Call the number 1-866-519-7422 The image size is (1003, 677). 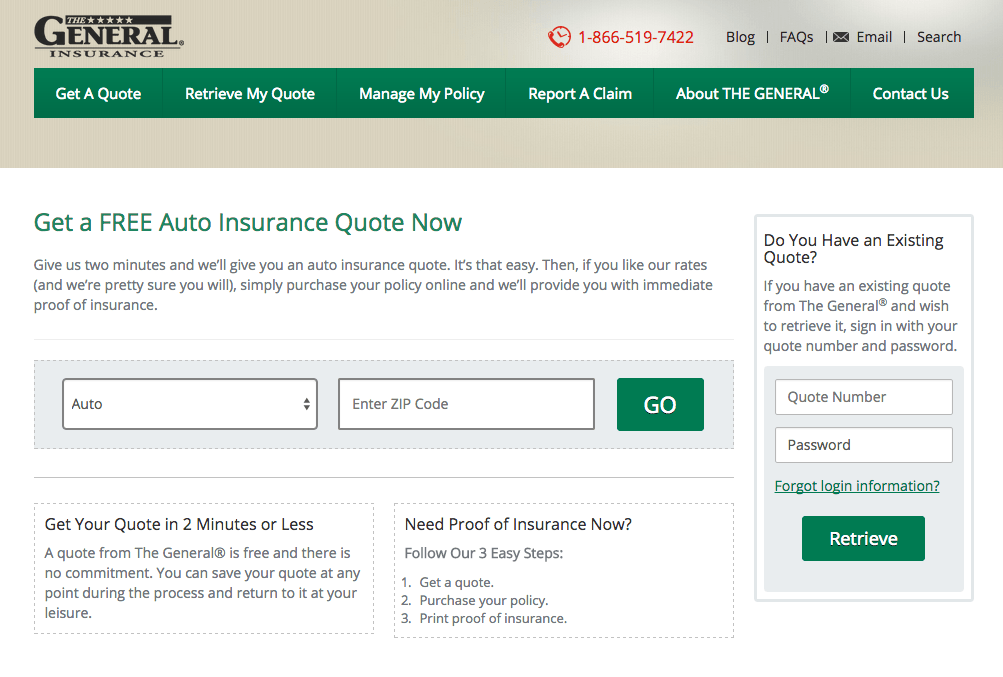tap(636, 37)
